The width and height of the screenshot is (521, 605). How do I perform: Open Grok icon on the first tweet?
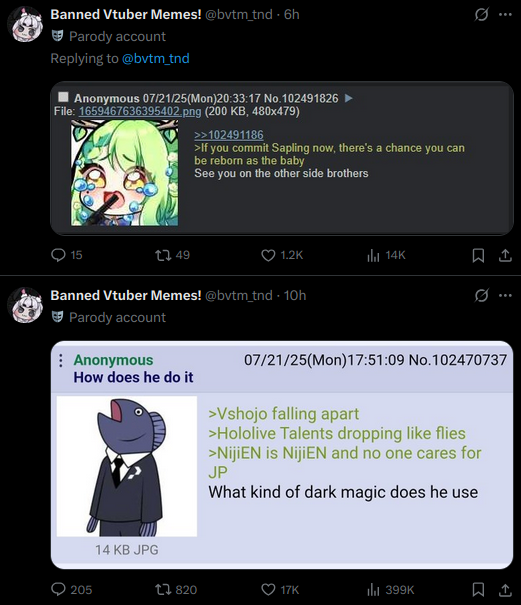(481, 15)
